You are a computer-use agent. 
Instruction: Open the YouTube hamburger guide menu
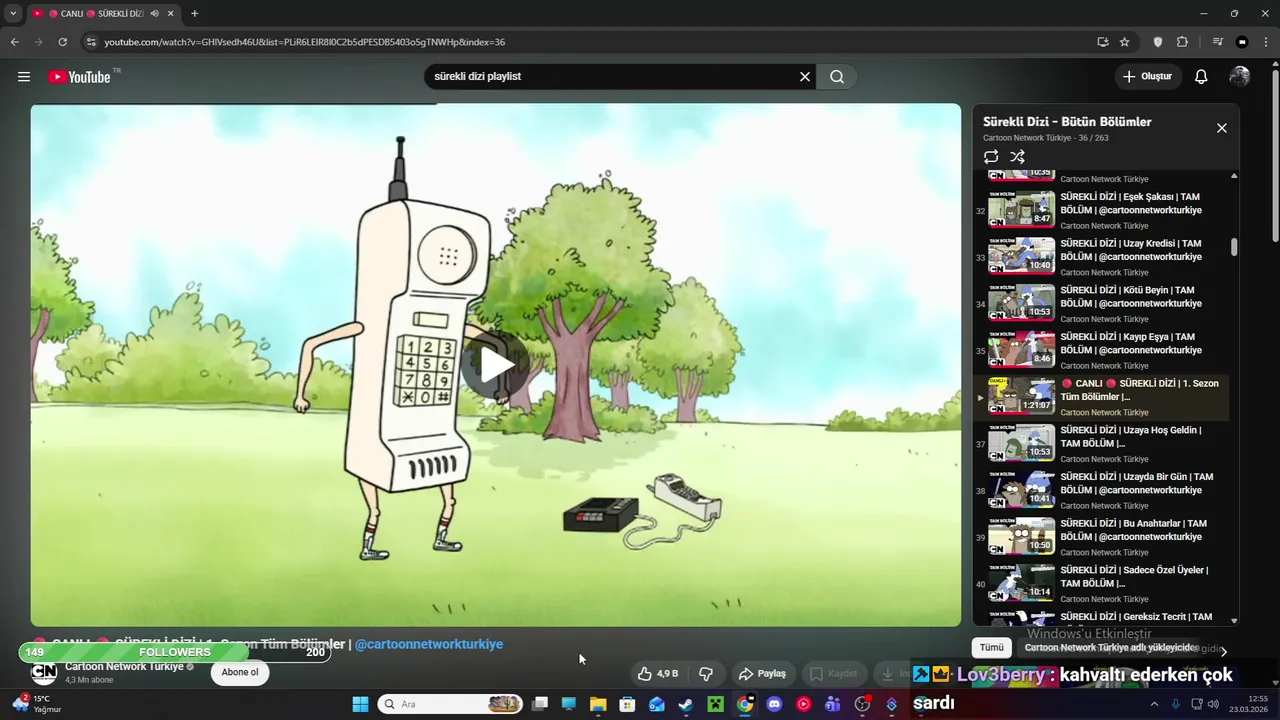click(24, 77)
